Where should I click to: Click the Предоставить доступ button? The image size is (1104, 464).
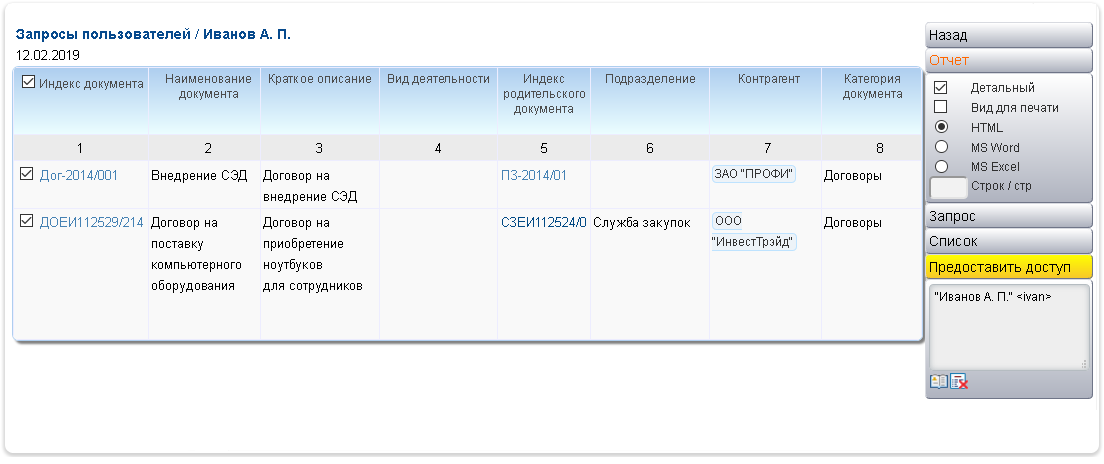click(x=1008, y=267)
